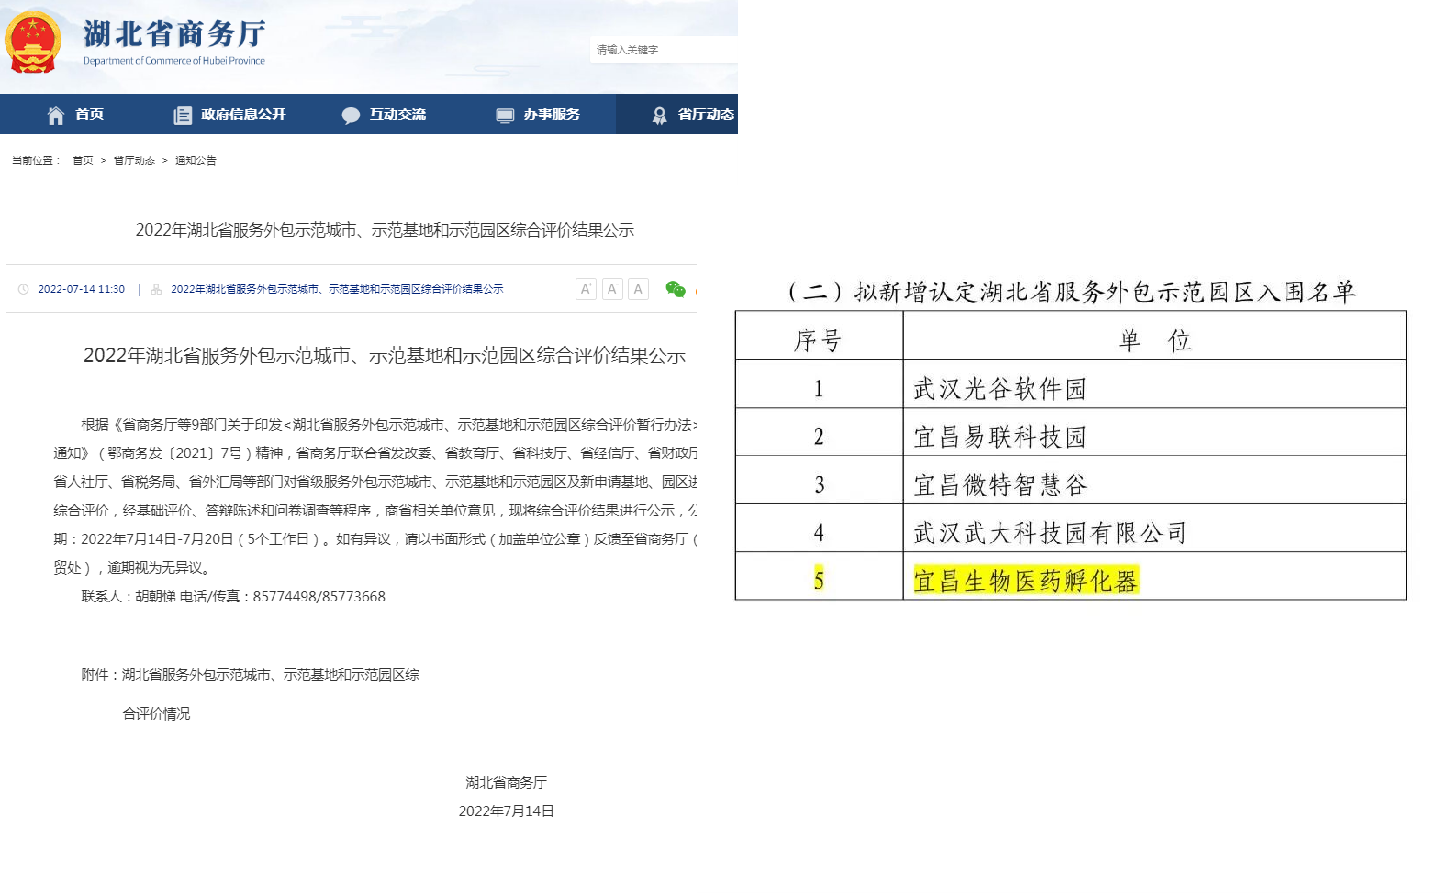Open the 省厅动态 navigation tab
1450x893 pixels.
tap(706, 114)
